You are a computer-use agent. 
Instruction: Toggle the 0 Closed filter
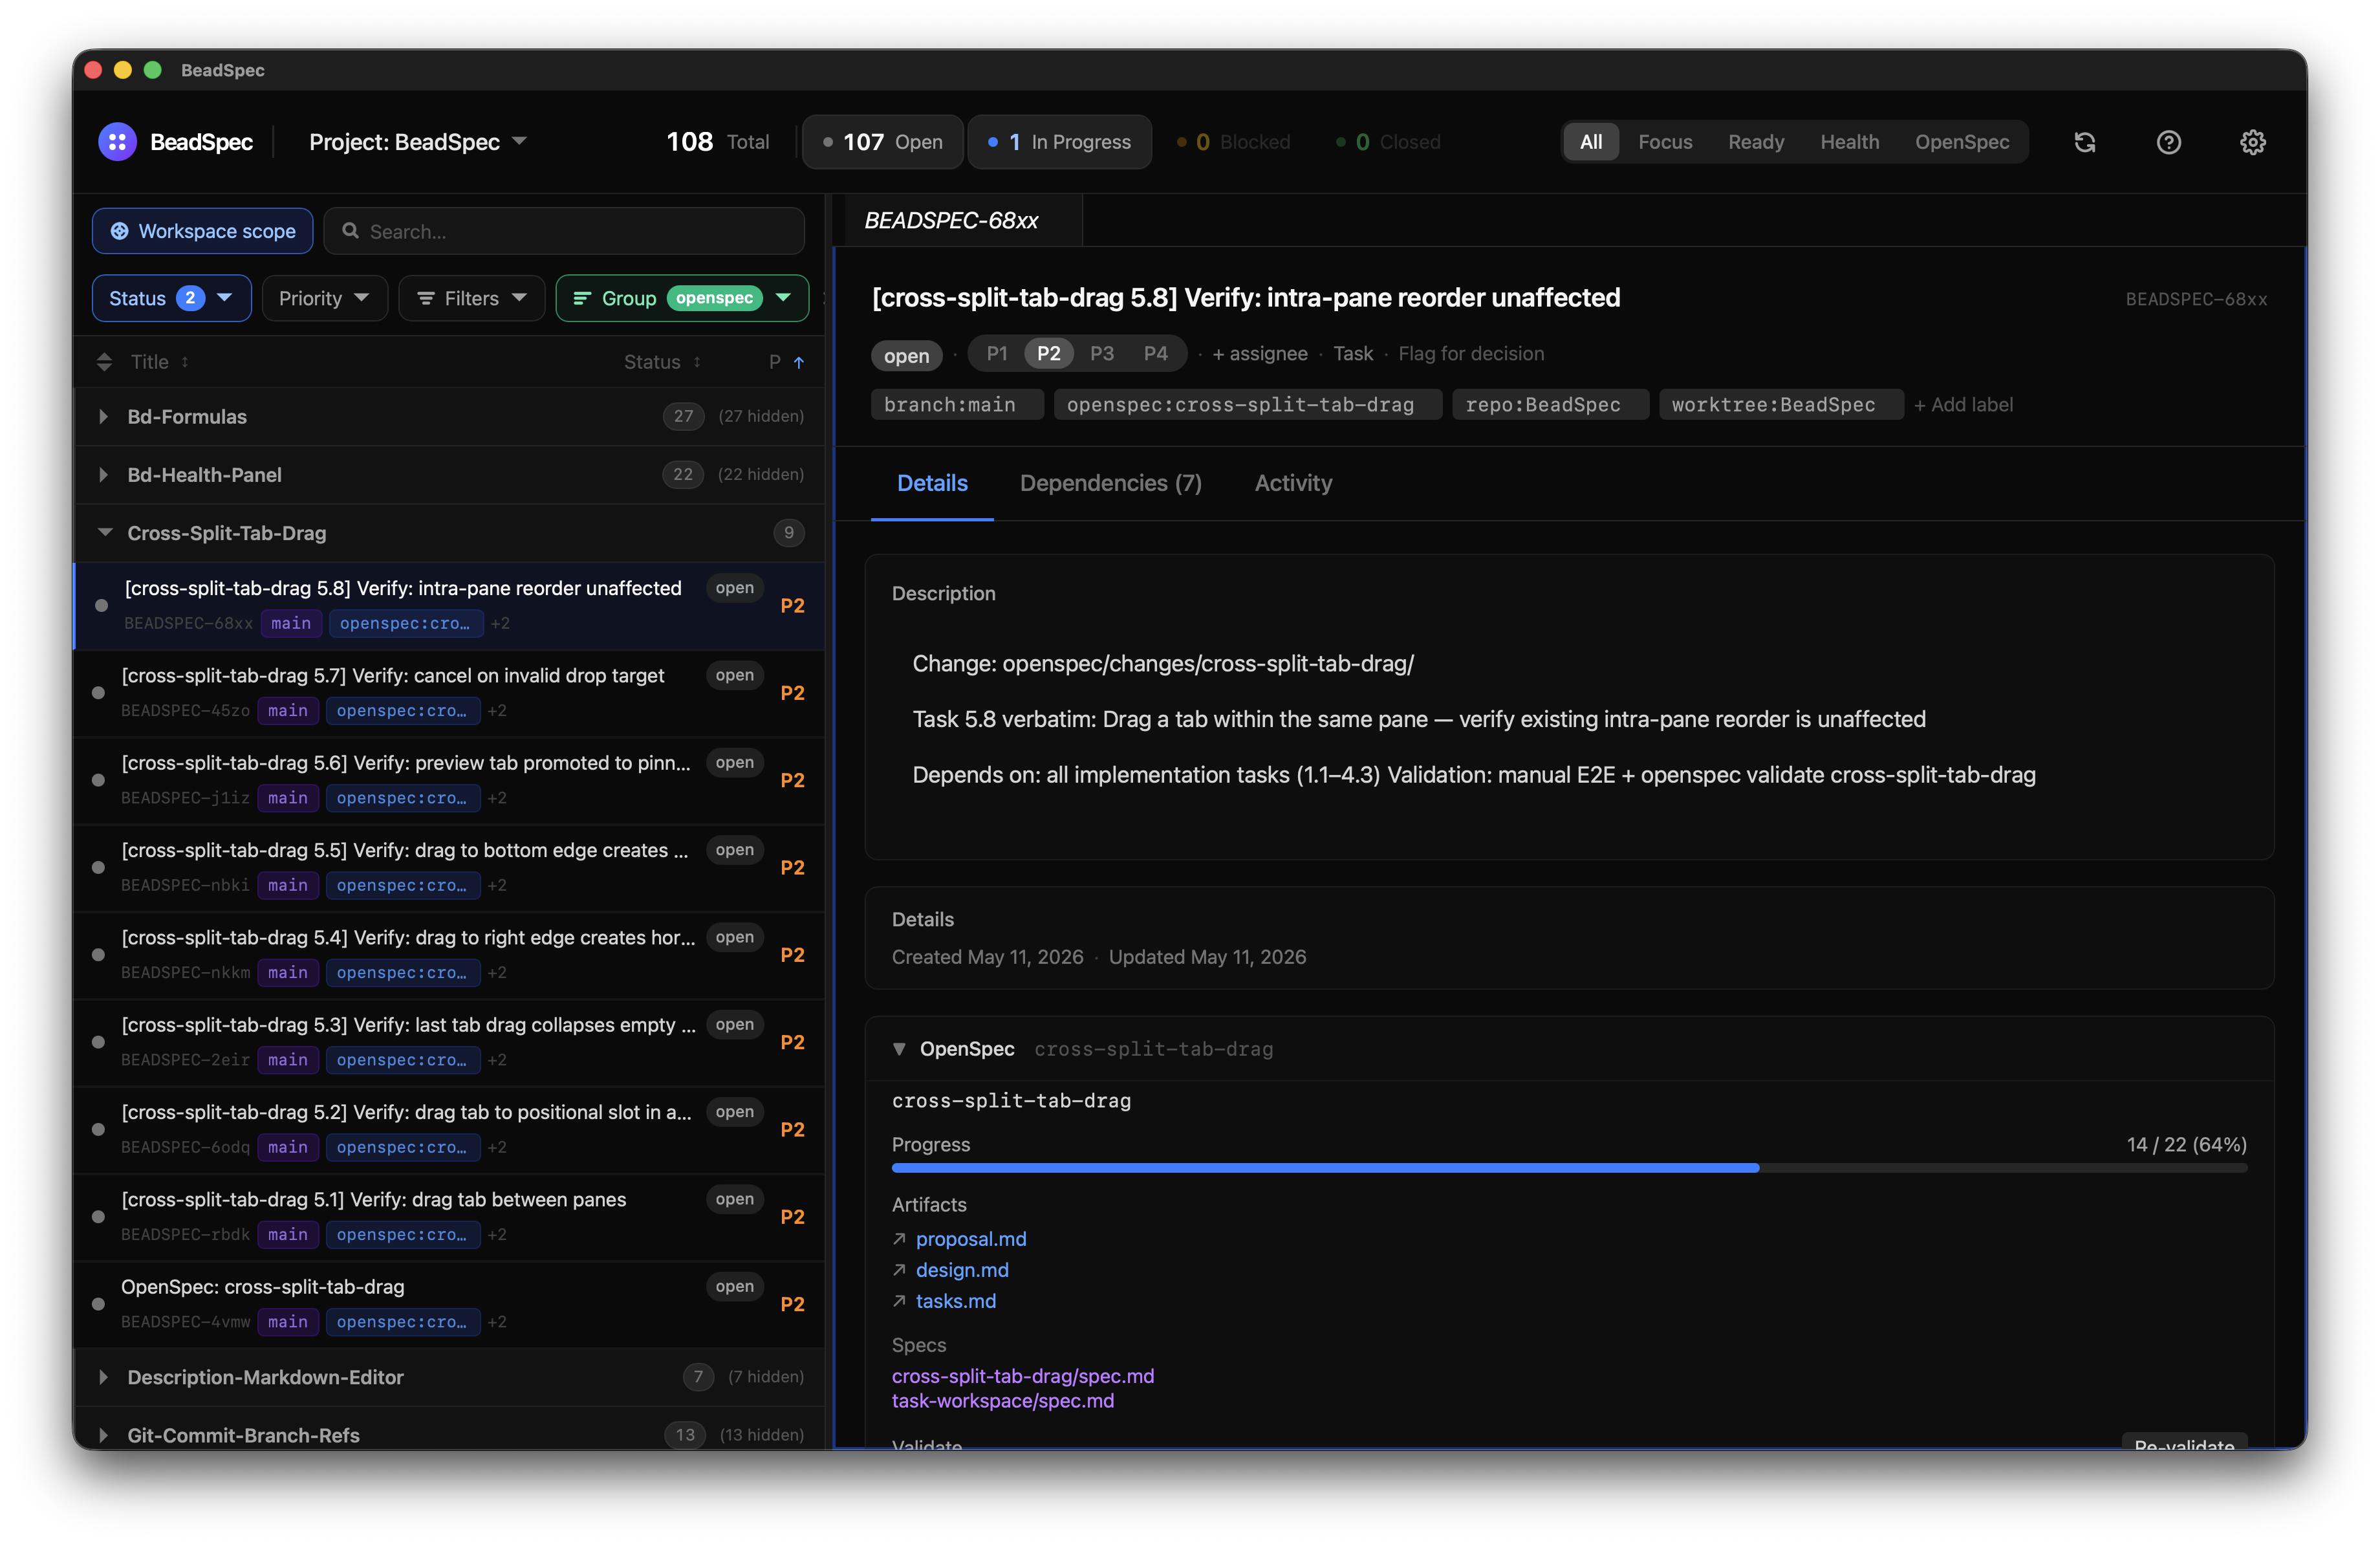(x=1389, y=142)
